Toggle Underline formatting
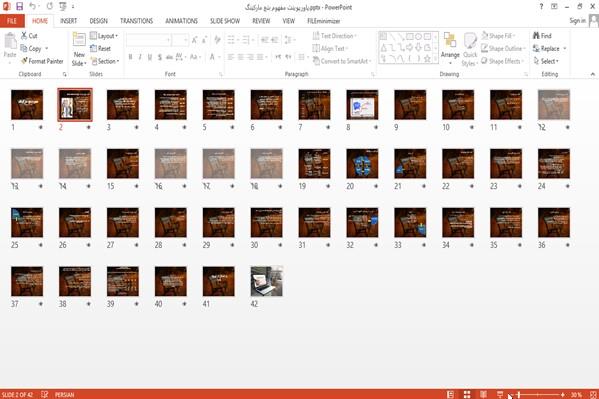Image resolution: width=599 pixels, height=399 pixels. point(150,57)
